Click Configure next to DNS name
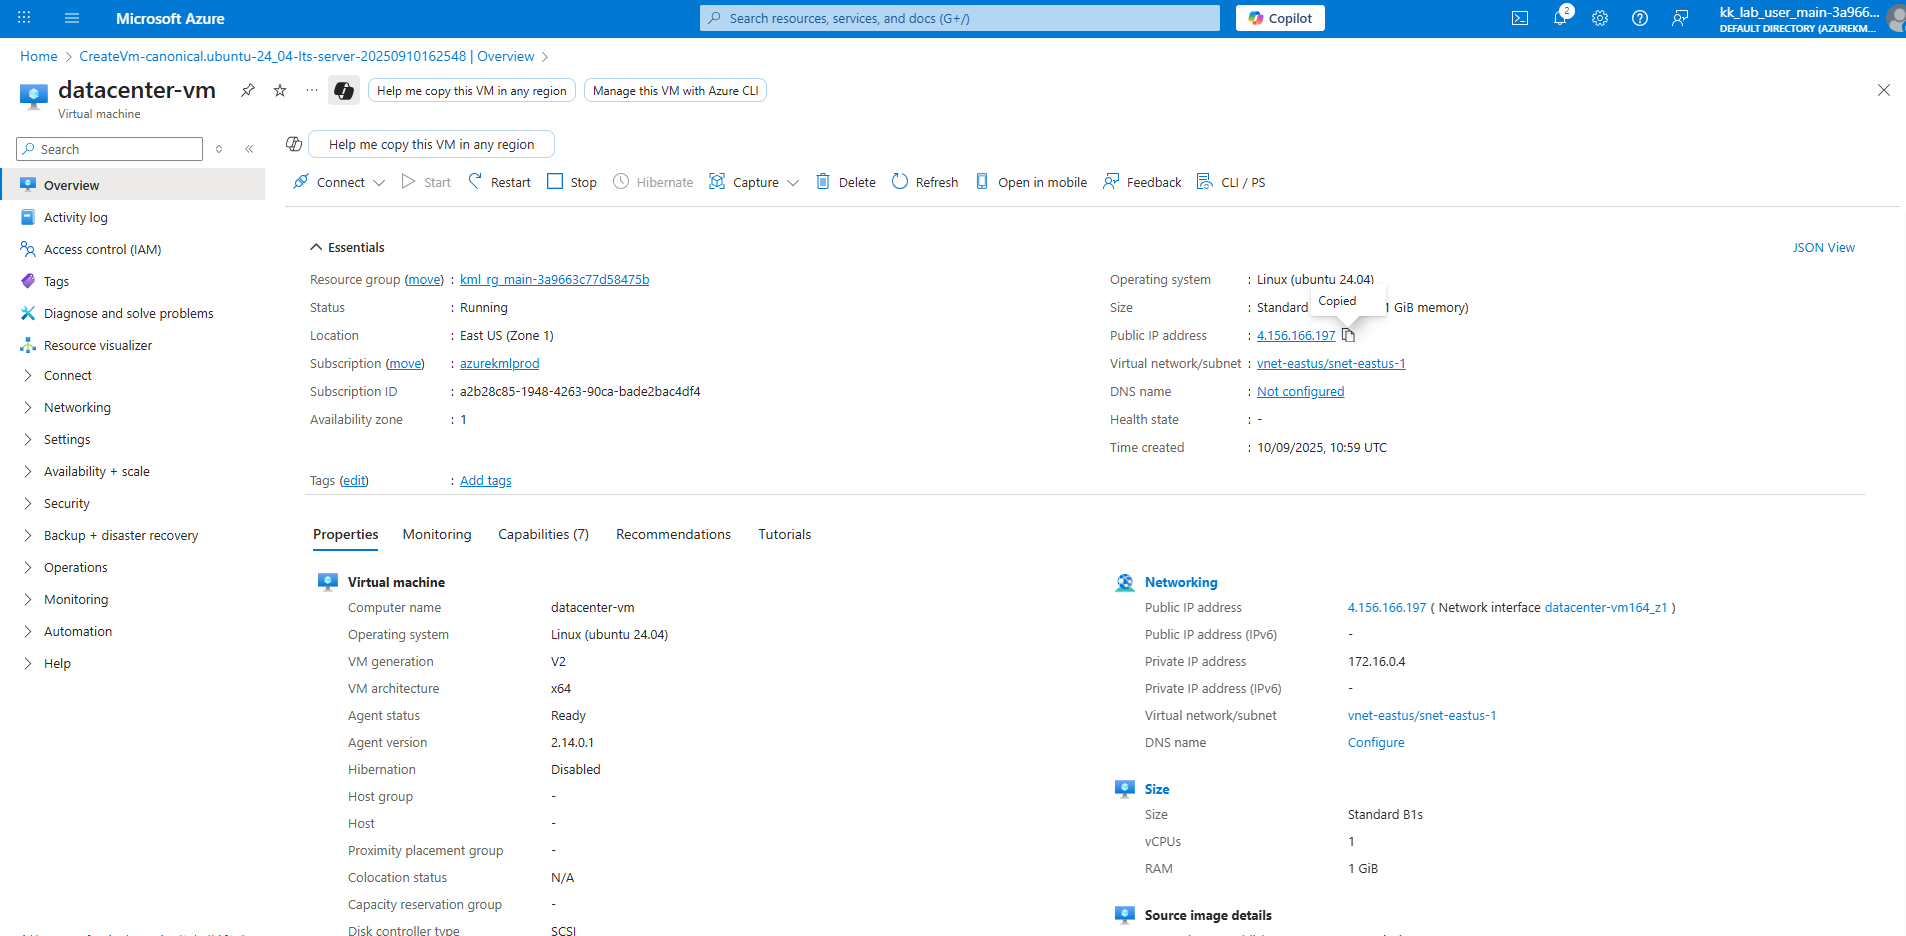This screenshot has height=936, width=1906. click(x=1376, y=743)
